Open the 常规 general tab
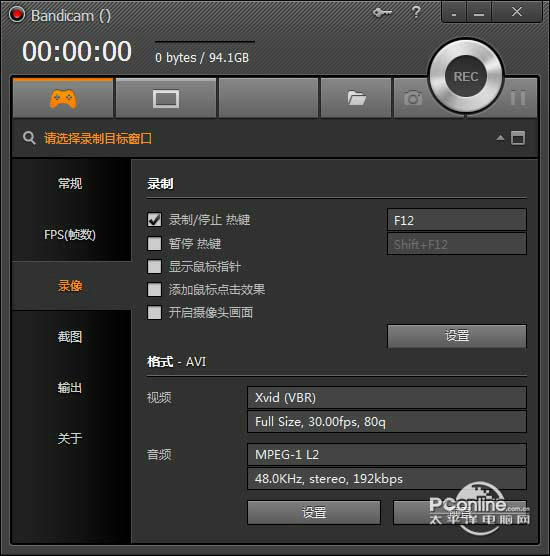550x556 pixels. point(70,184)
